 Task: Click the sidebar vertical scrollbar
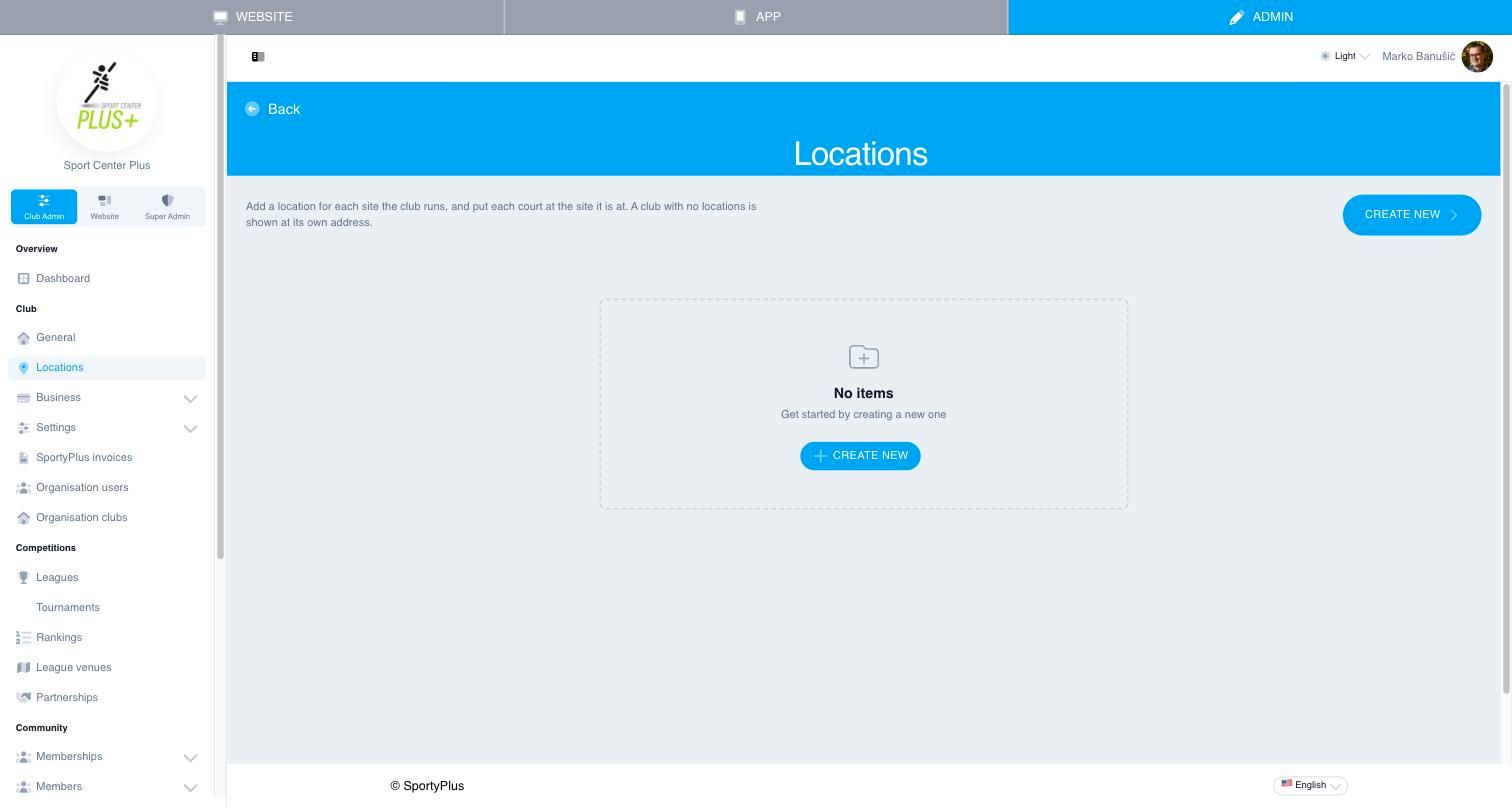[x=220, y=296]
